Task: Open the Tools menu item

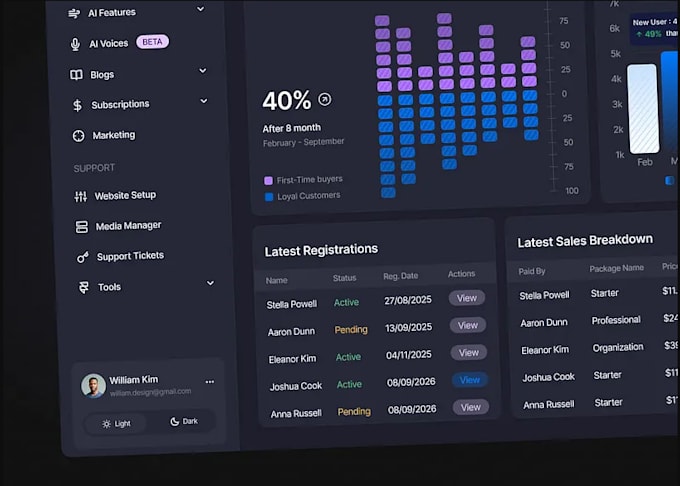Action: point(109,287)
